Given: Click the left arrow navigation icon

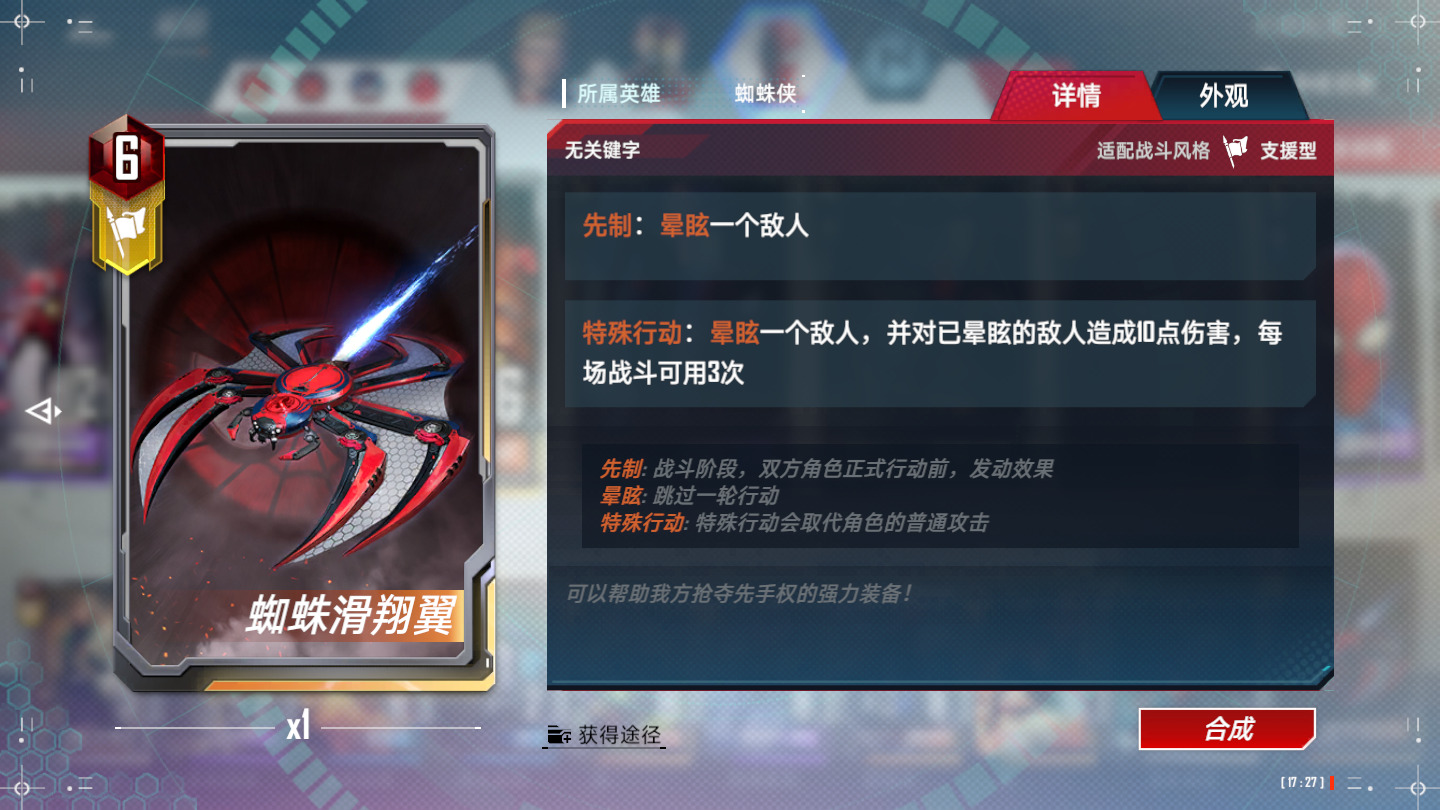Looking at the screenshot, I should pos(43,411).
